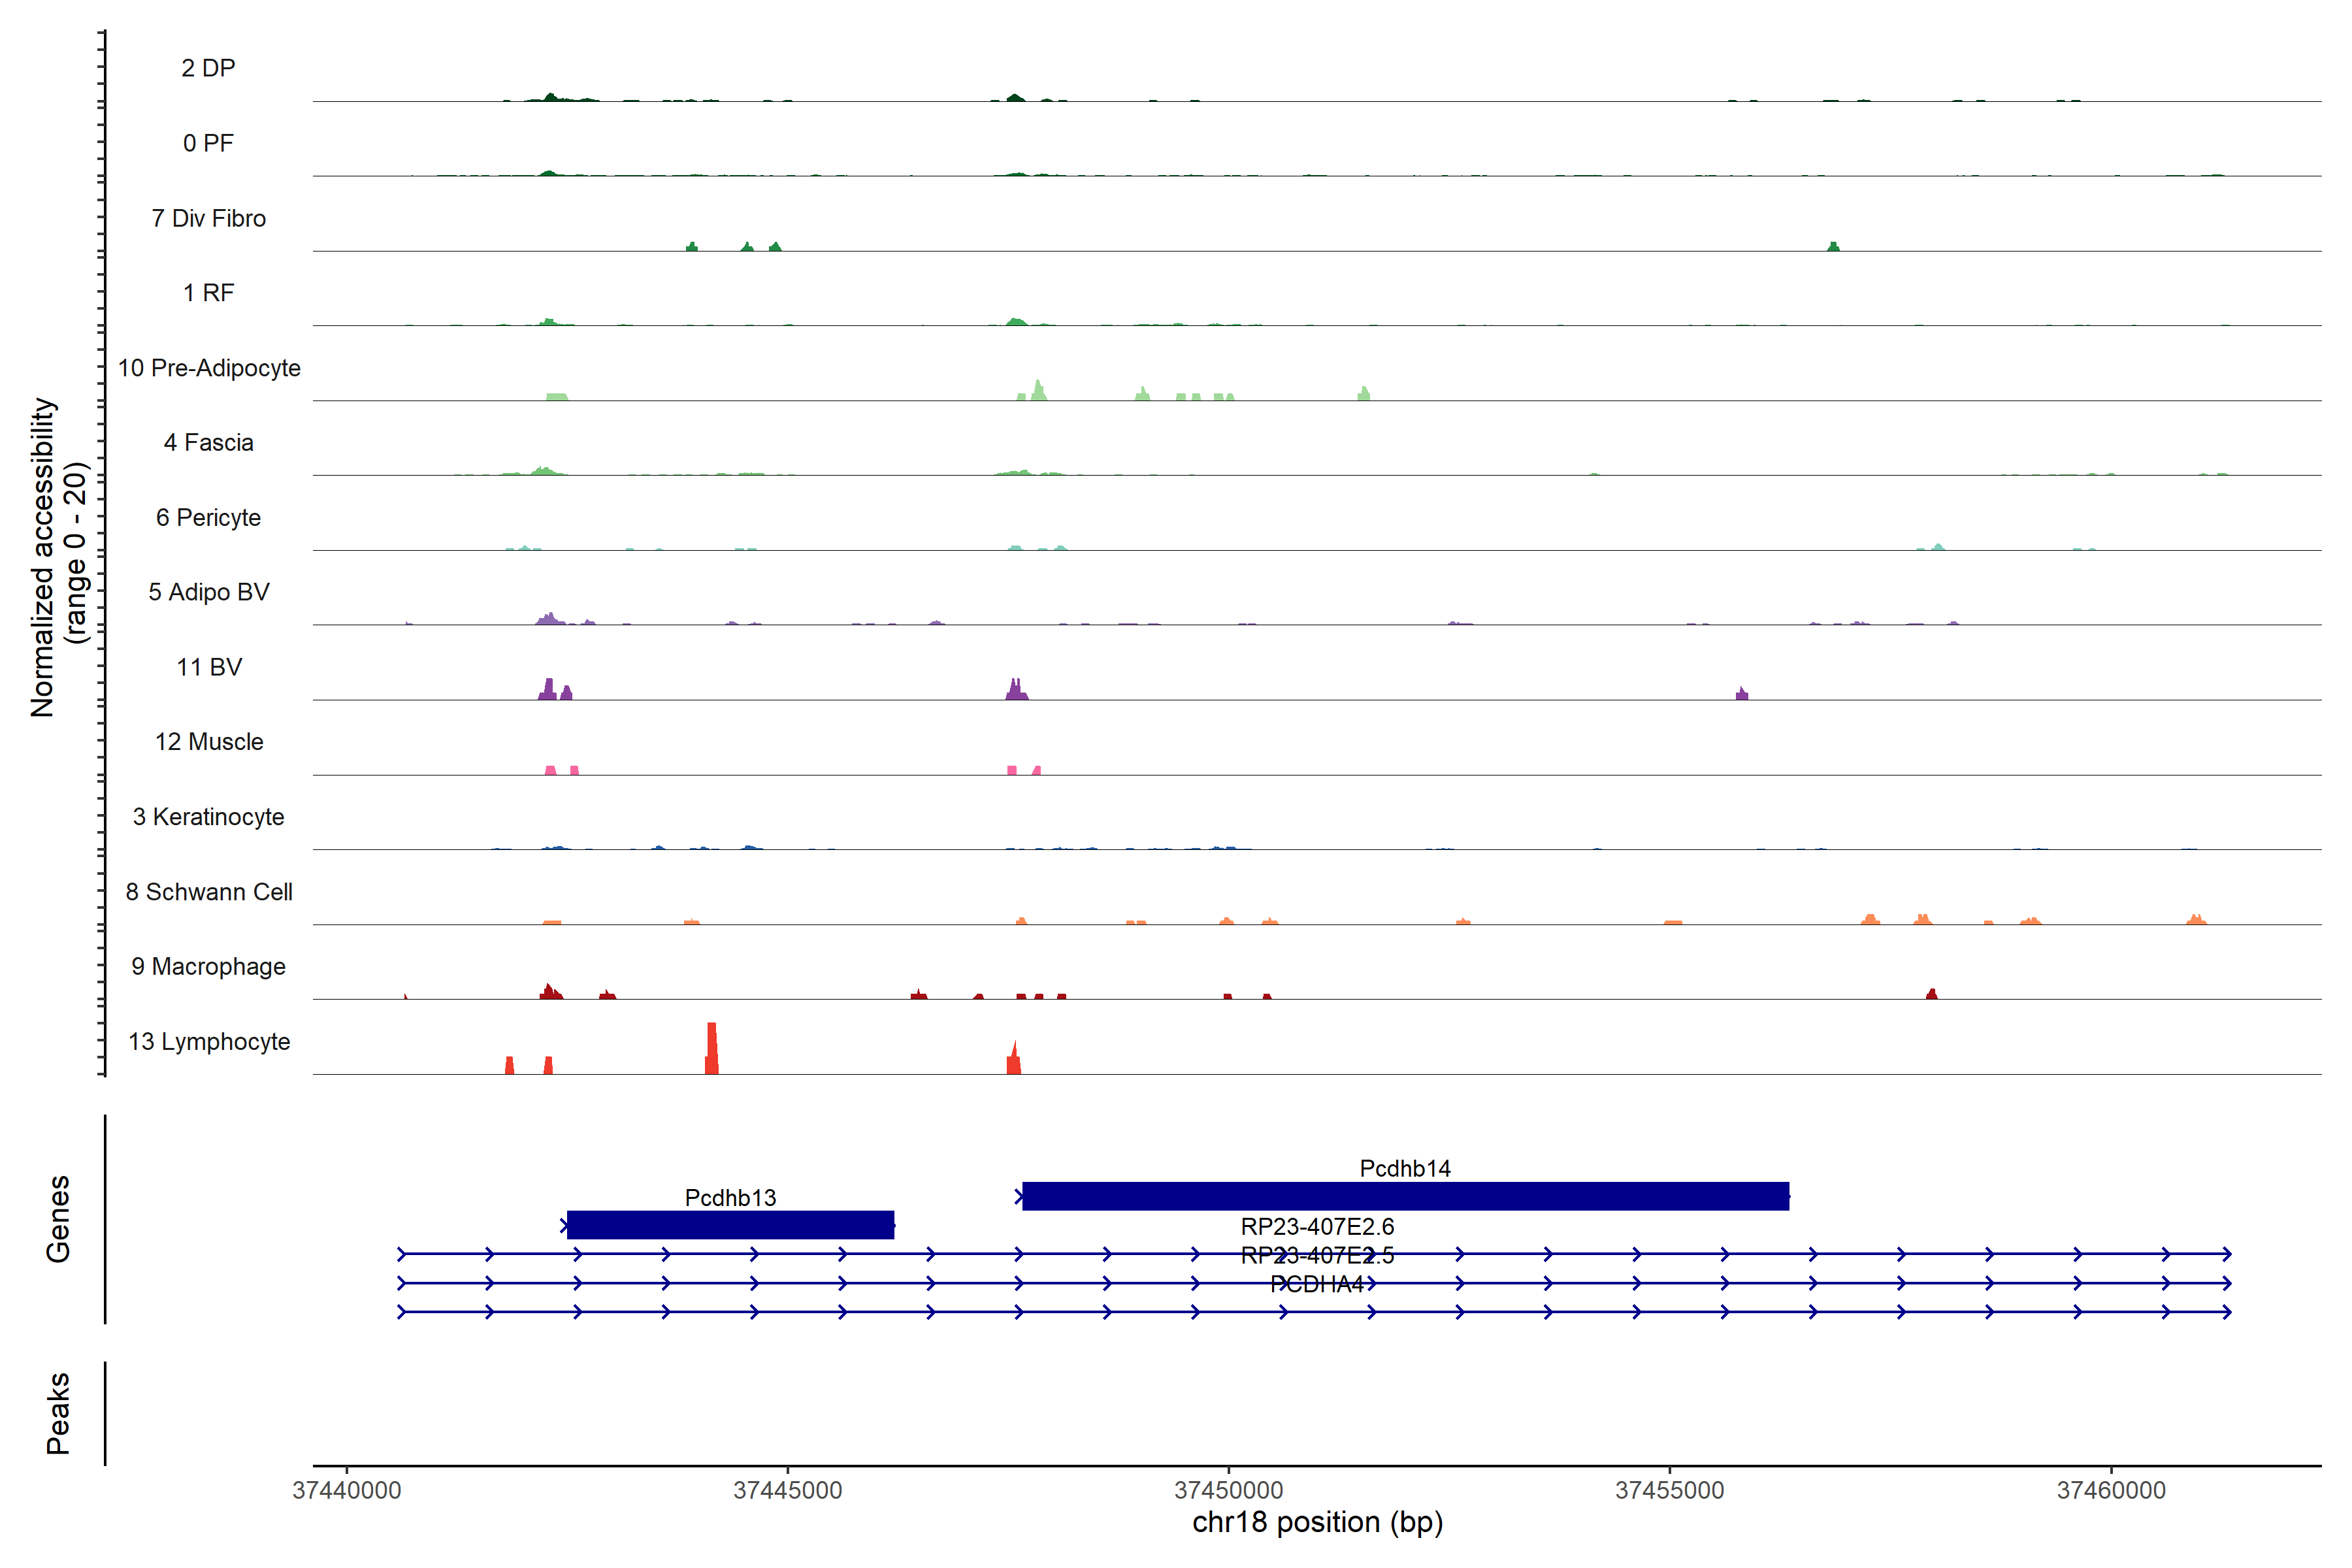Select the 13 Lymphocyte track label

[209, 1041]
